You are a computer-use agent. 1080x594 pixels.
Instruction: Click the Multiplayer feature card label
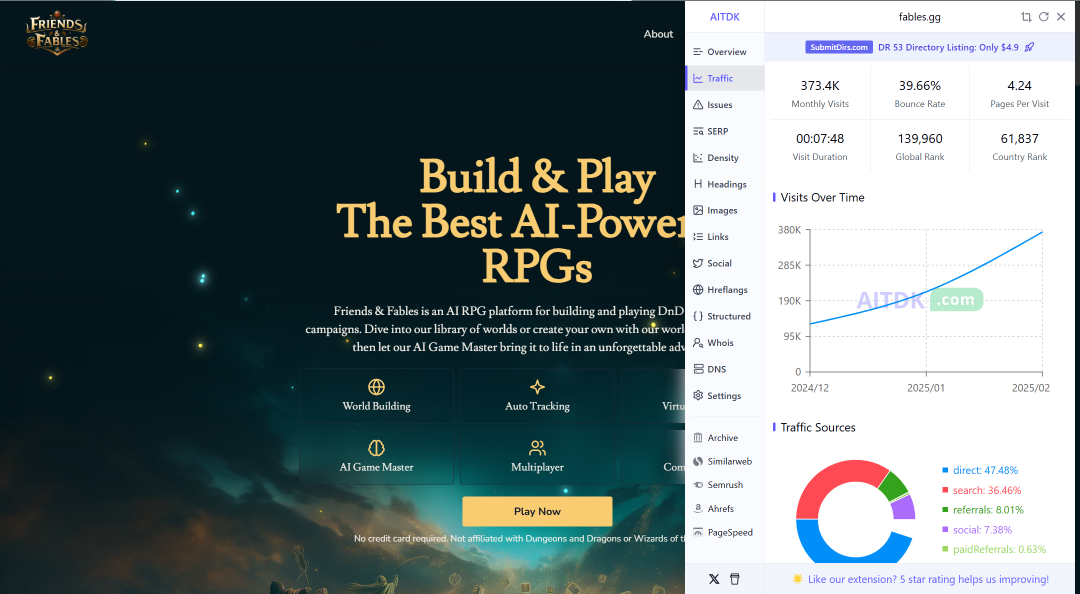(537, 467)
